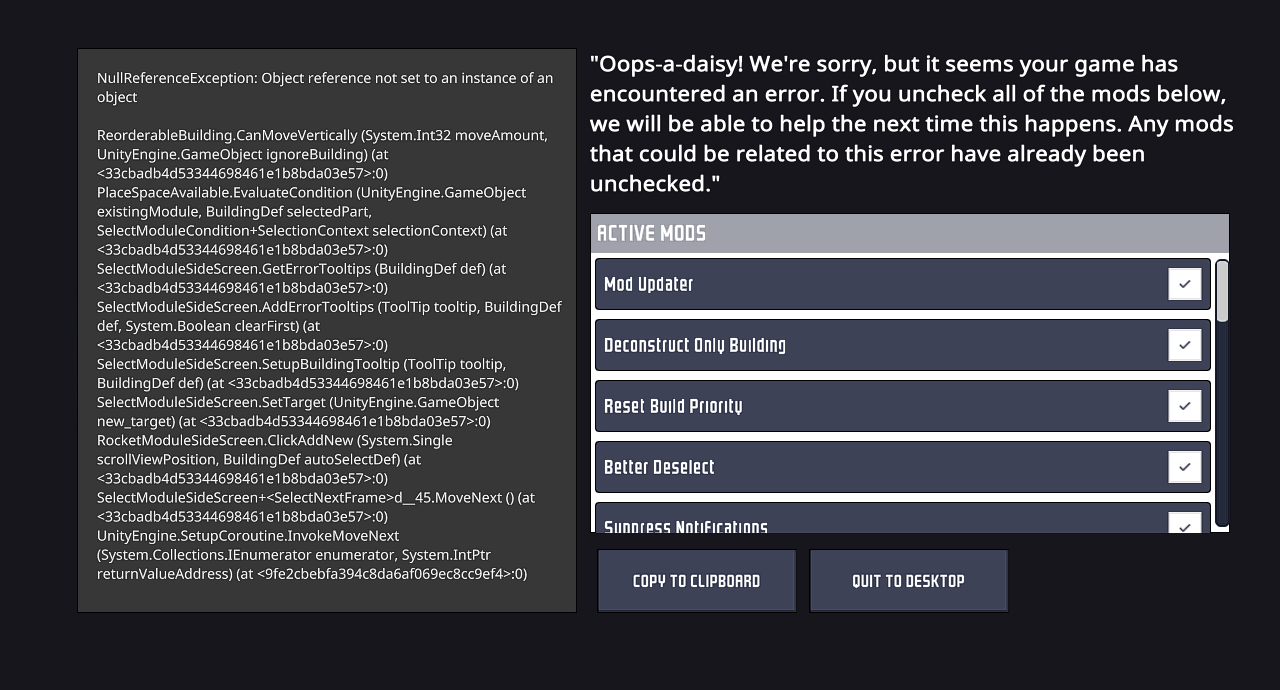Toggle the Reset Build Priority checkbox
1280x690 pixels.
pos(1184,406)
